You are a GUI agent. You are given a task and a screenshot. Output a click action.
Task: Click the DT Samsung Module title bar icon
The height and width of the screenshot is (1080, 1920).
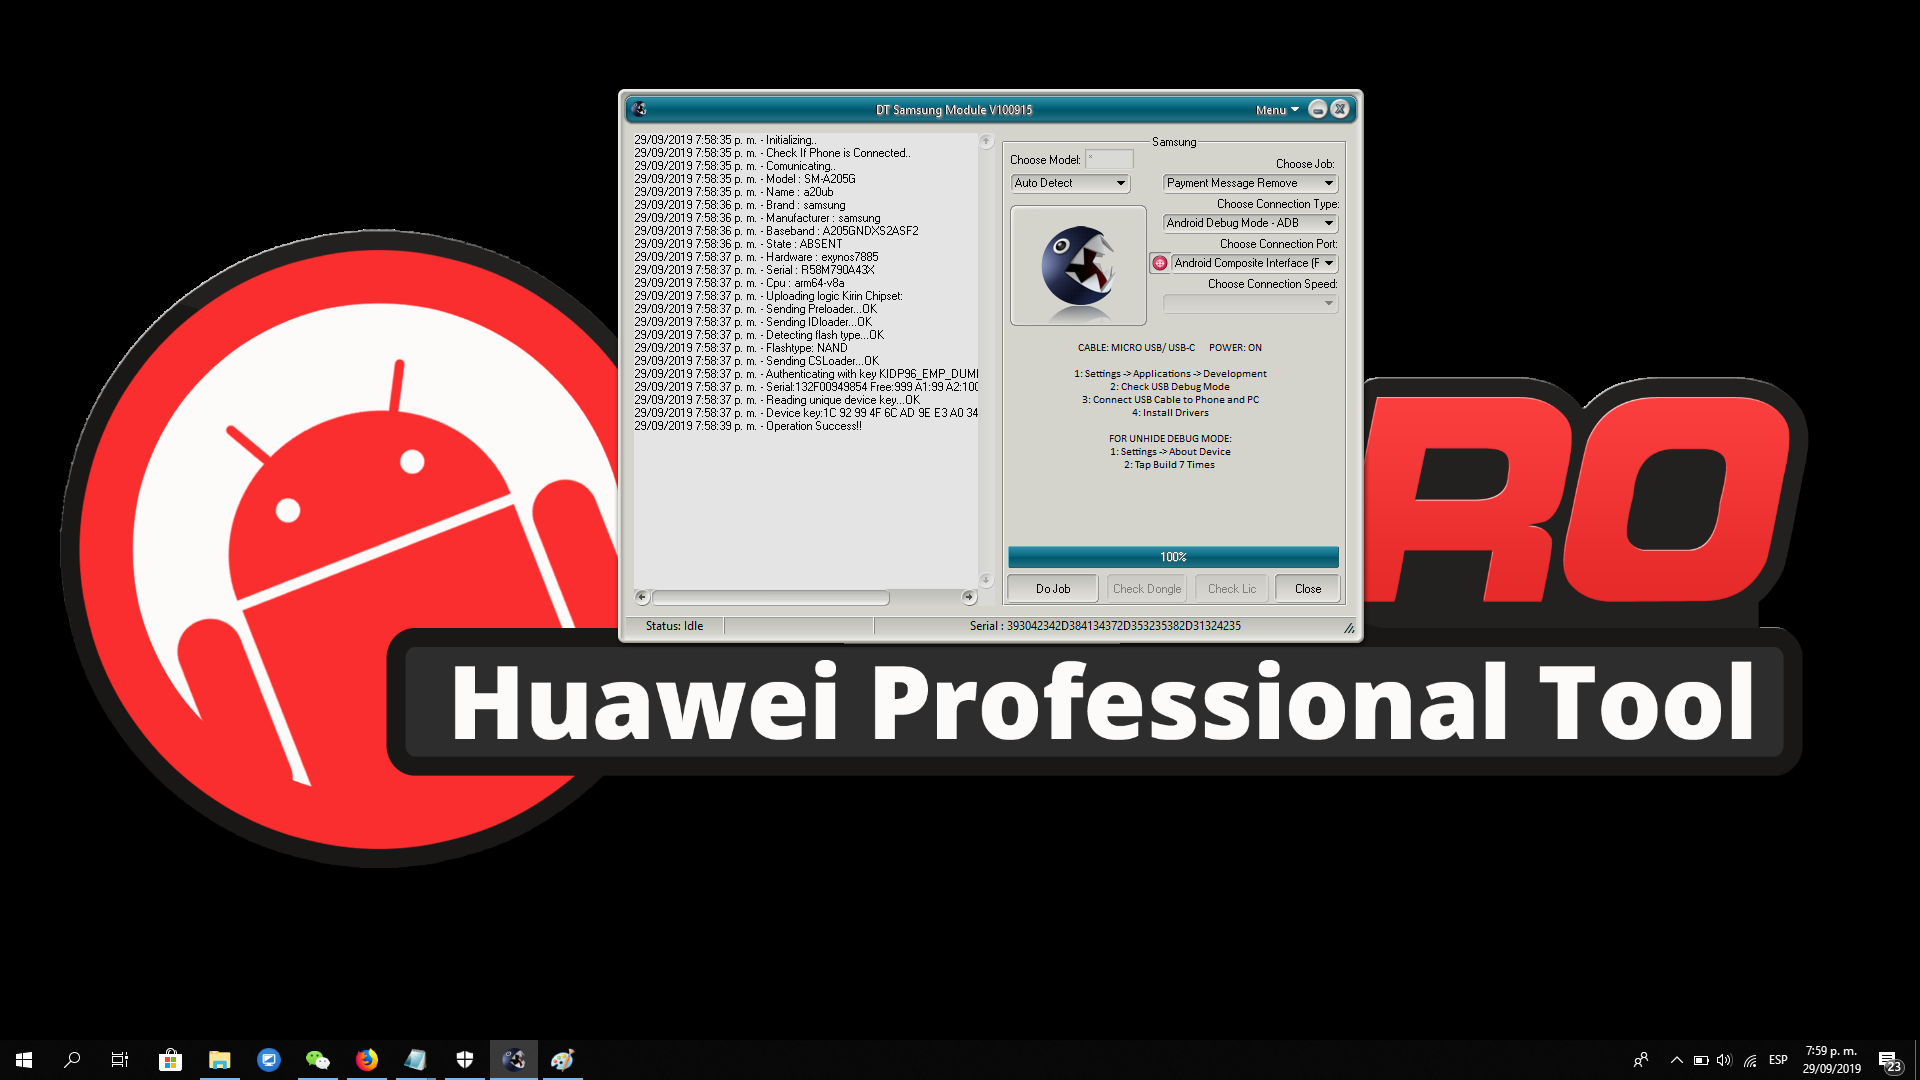click(640, 109)
